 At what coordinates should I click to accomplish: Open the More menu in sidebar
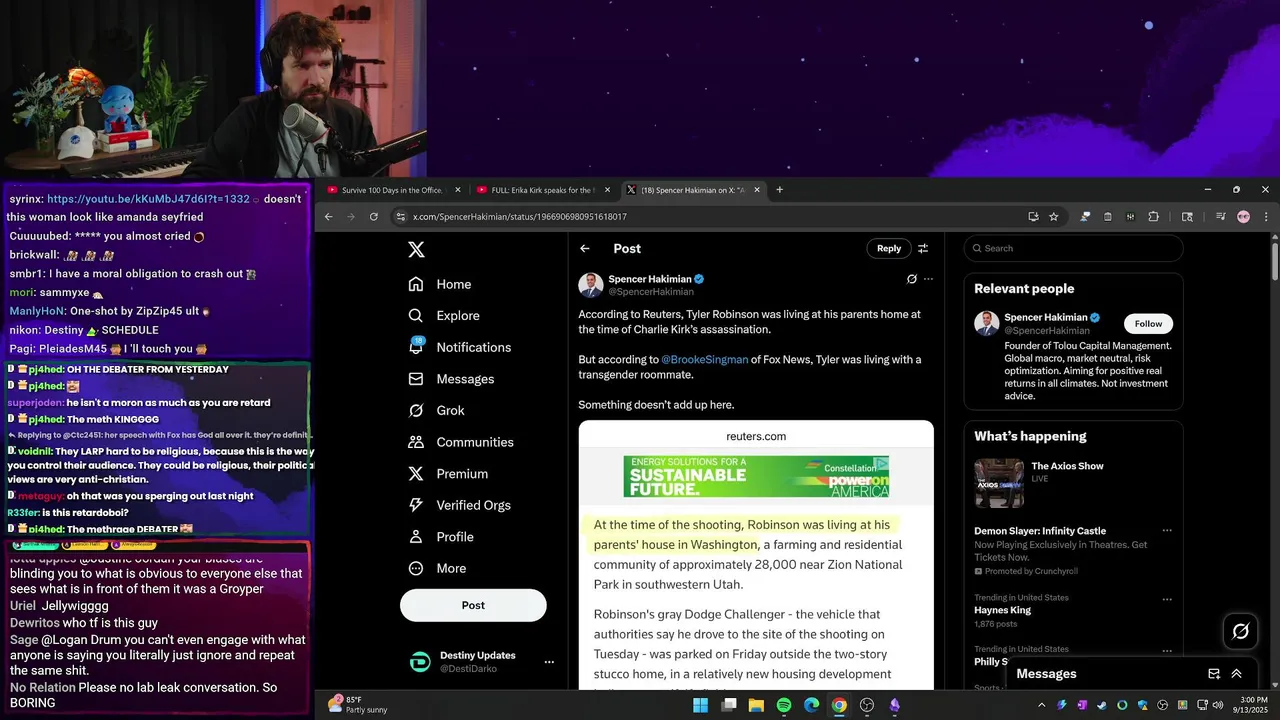click(437, 569)
